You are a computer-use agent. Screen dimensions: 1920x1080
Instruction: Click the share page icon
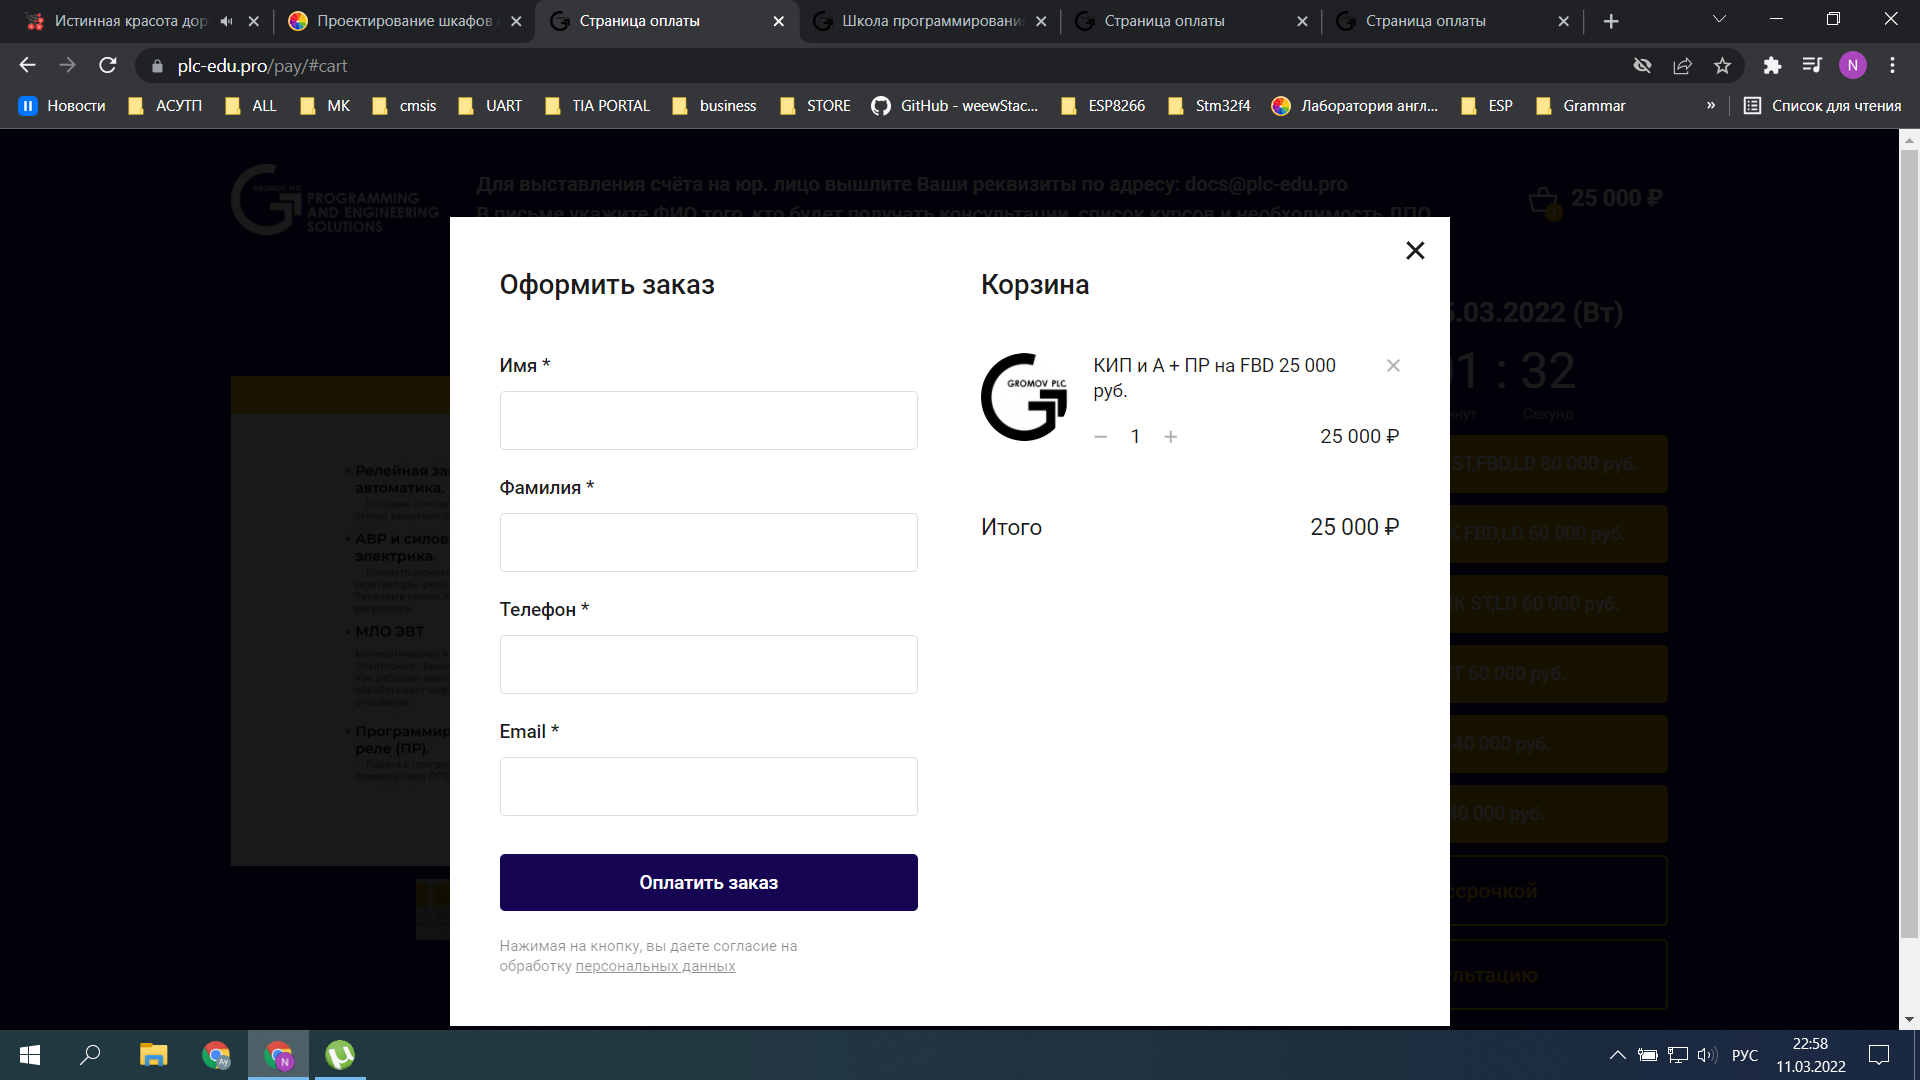[1682, 66]
